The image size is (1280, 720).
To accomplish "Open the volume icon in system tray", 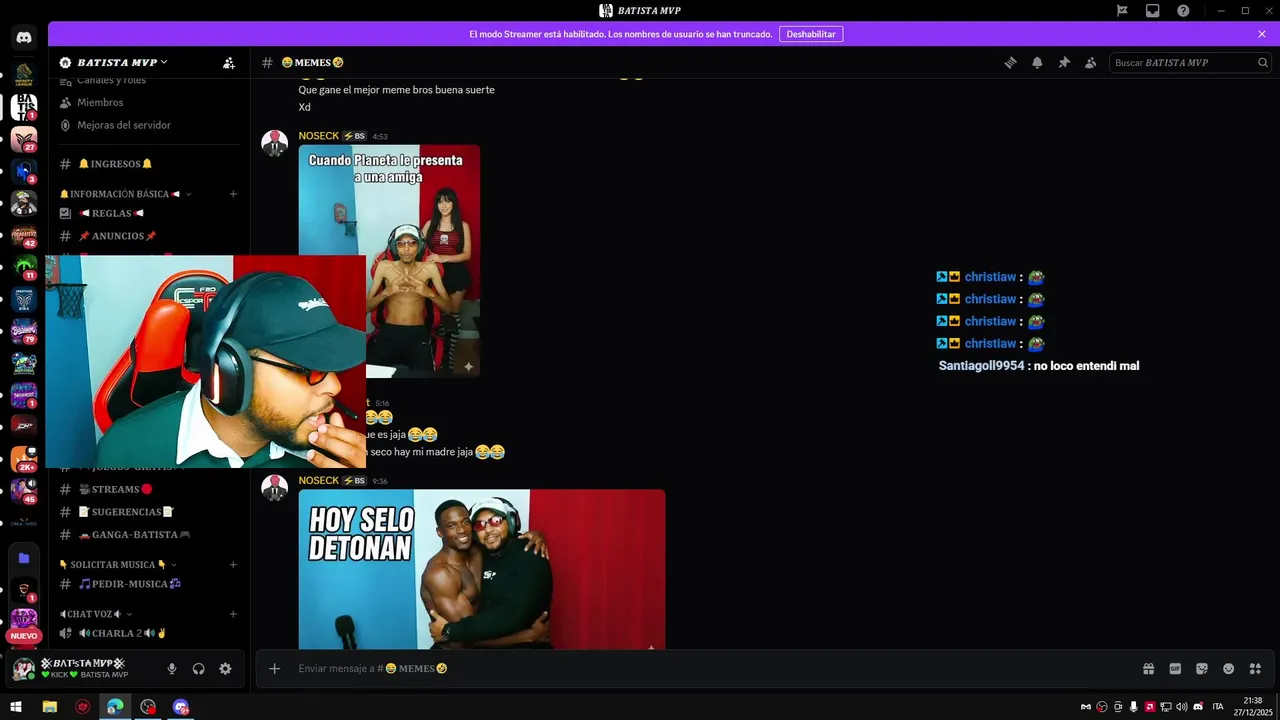I will point(1182,707).
